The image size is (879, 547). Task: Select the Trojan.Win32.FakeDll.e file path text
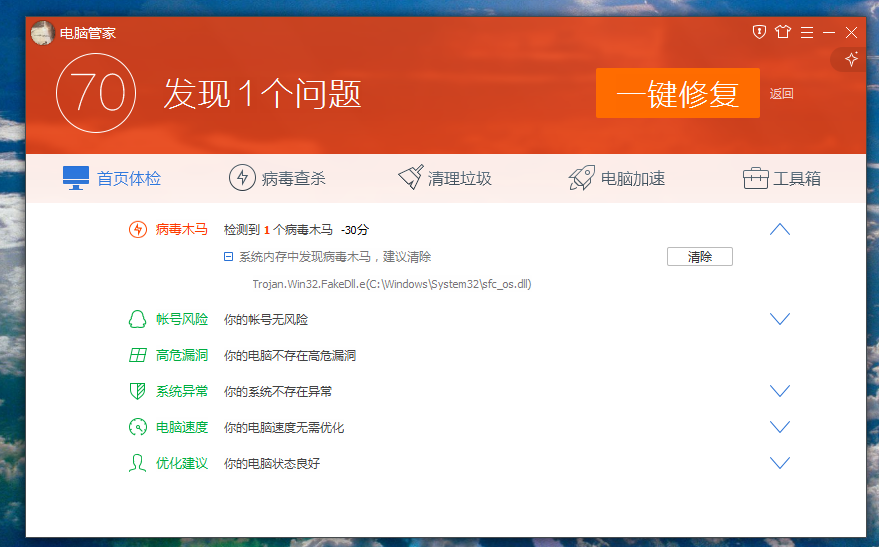(392, 284)
